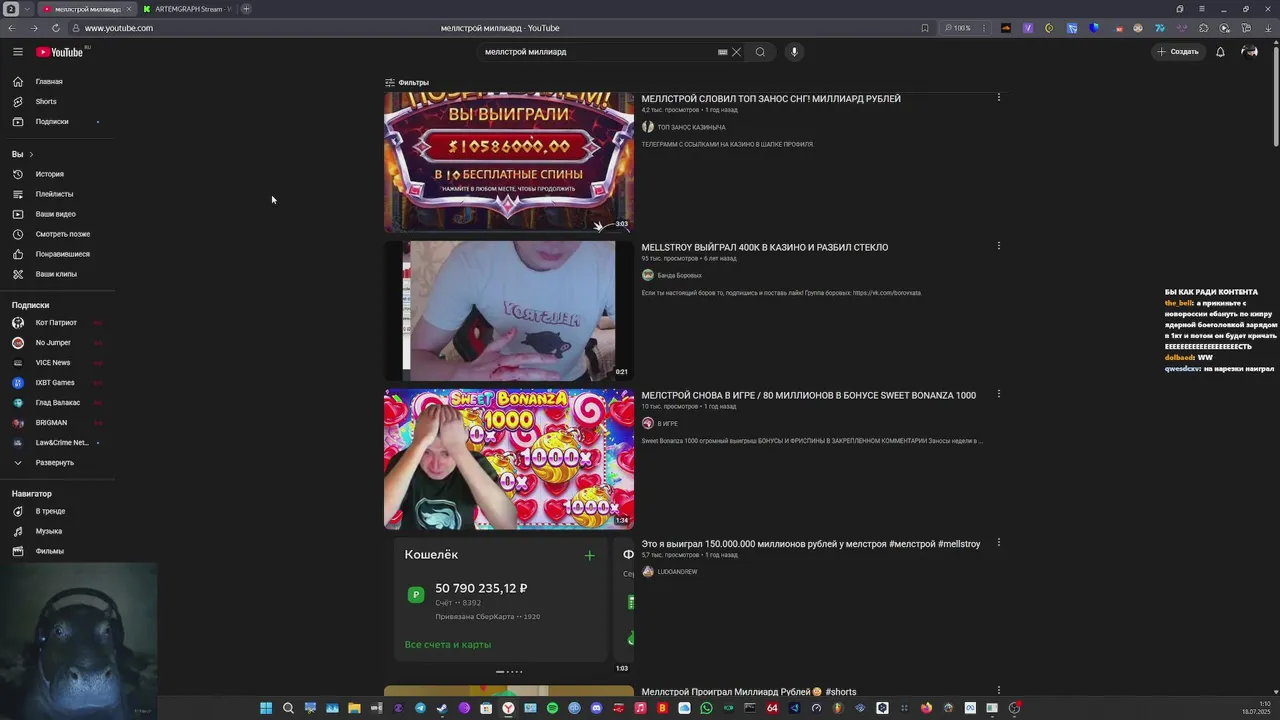Viewport: 1280px width, 720px height.
Task: Open Банда Боровых channel
Action: pos(679,275)
